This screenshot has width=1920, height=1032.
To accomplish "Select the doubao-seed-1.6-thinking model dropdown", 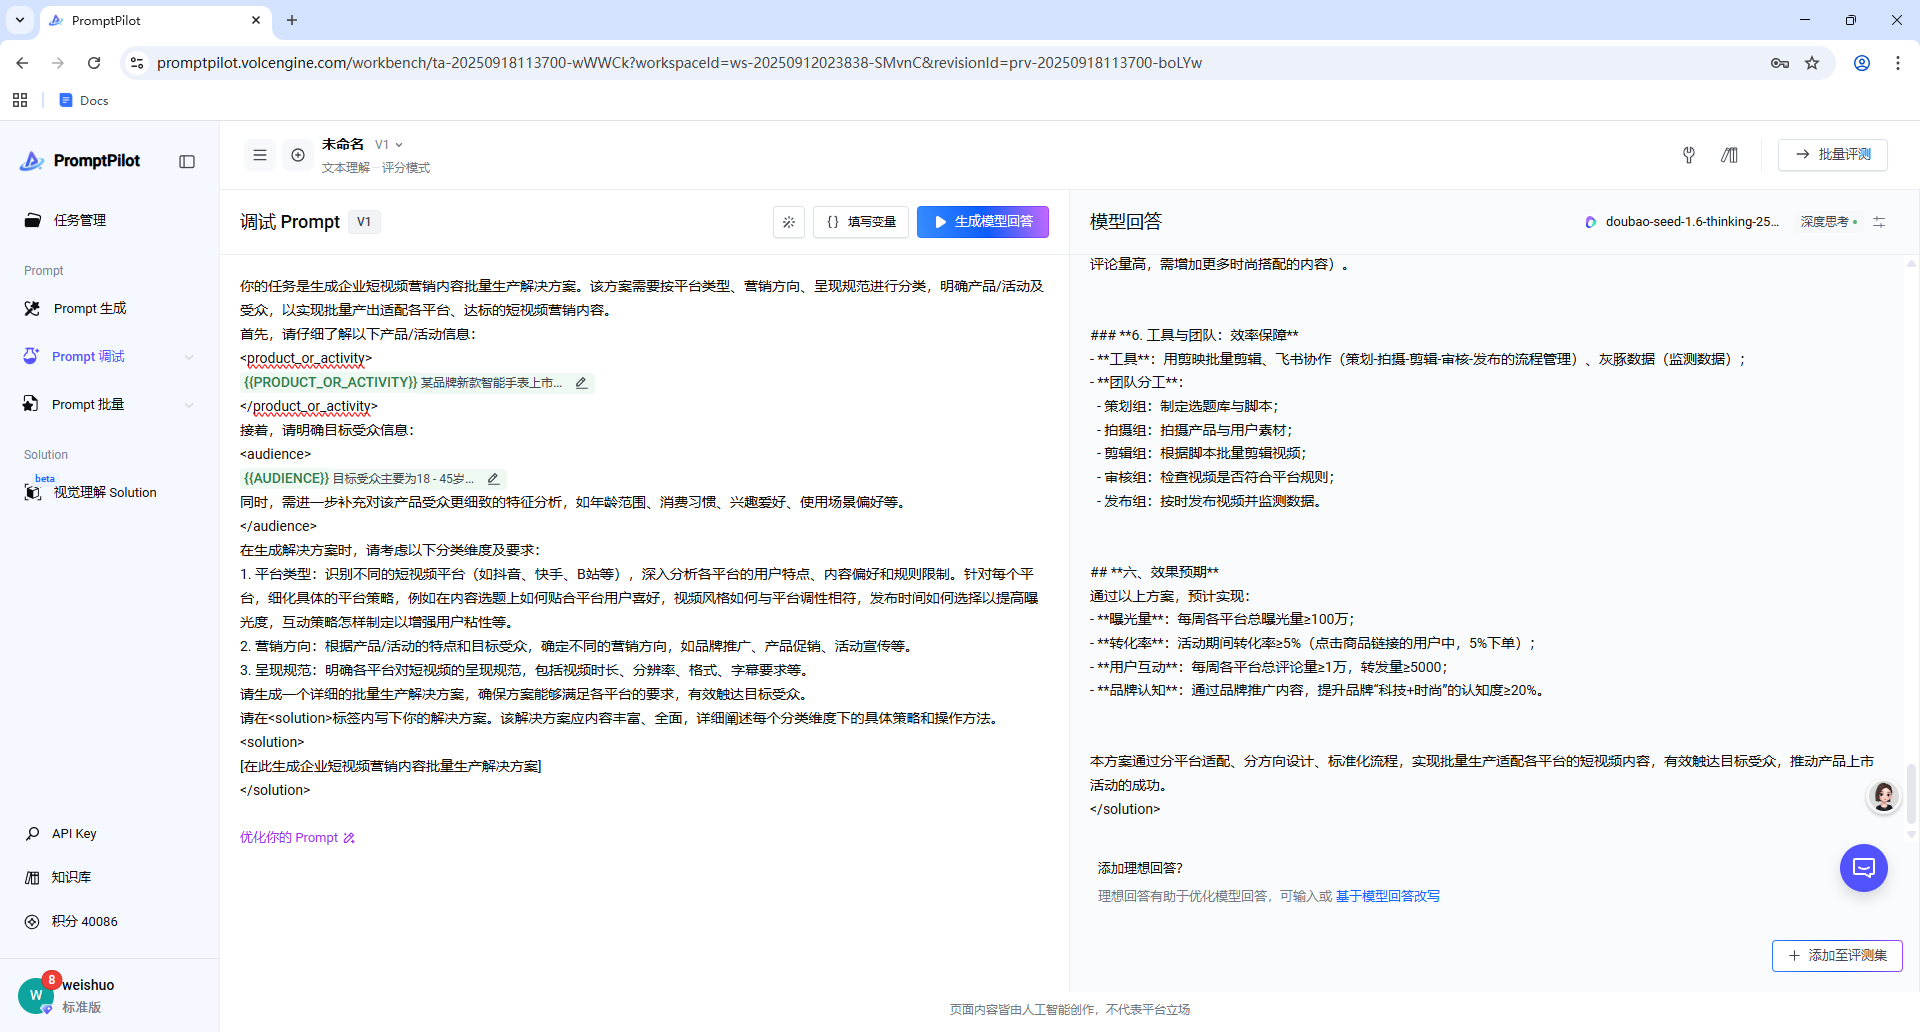I will [1682, 222].
